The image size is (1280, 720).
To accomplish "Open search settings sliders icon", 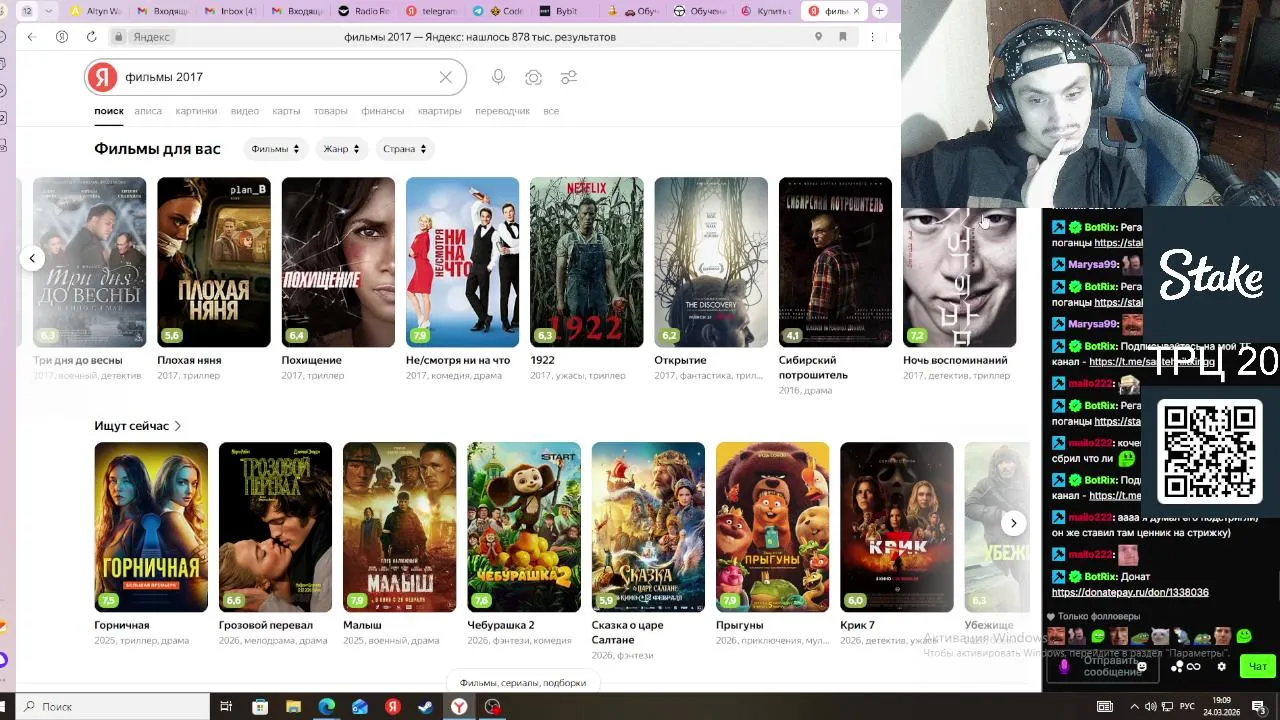I will (x=569, y=77).
